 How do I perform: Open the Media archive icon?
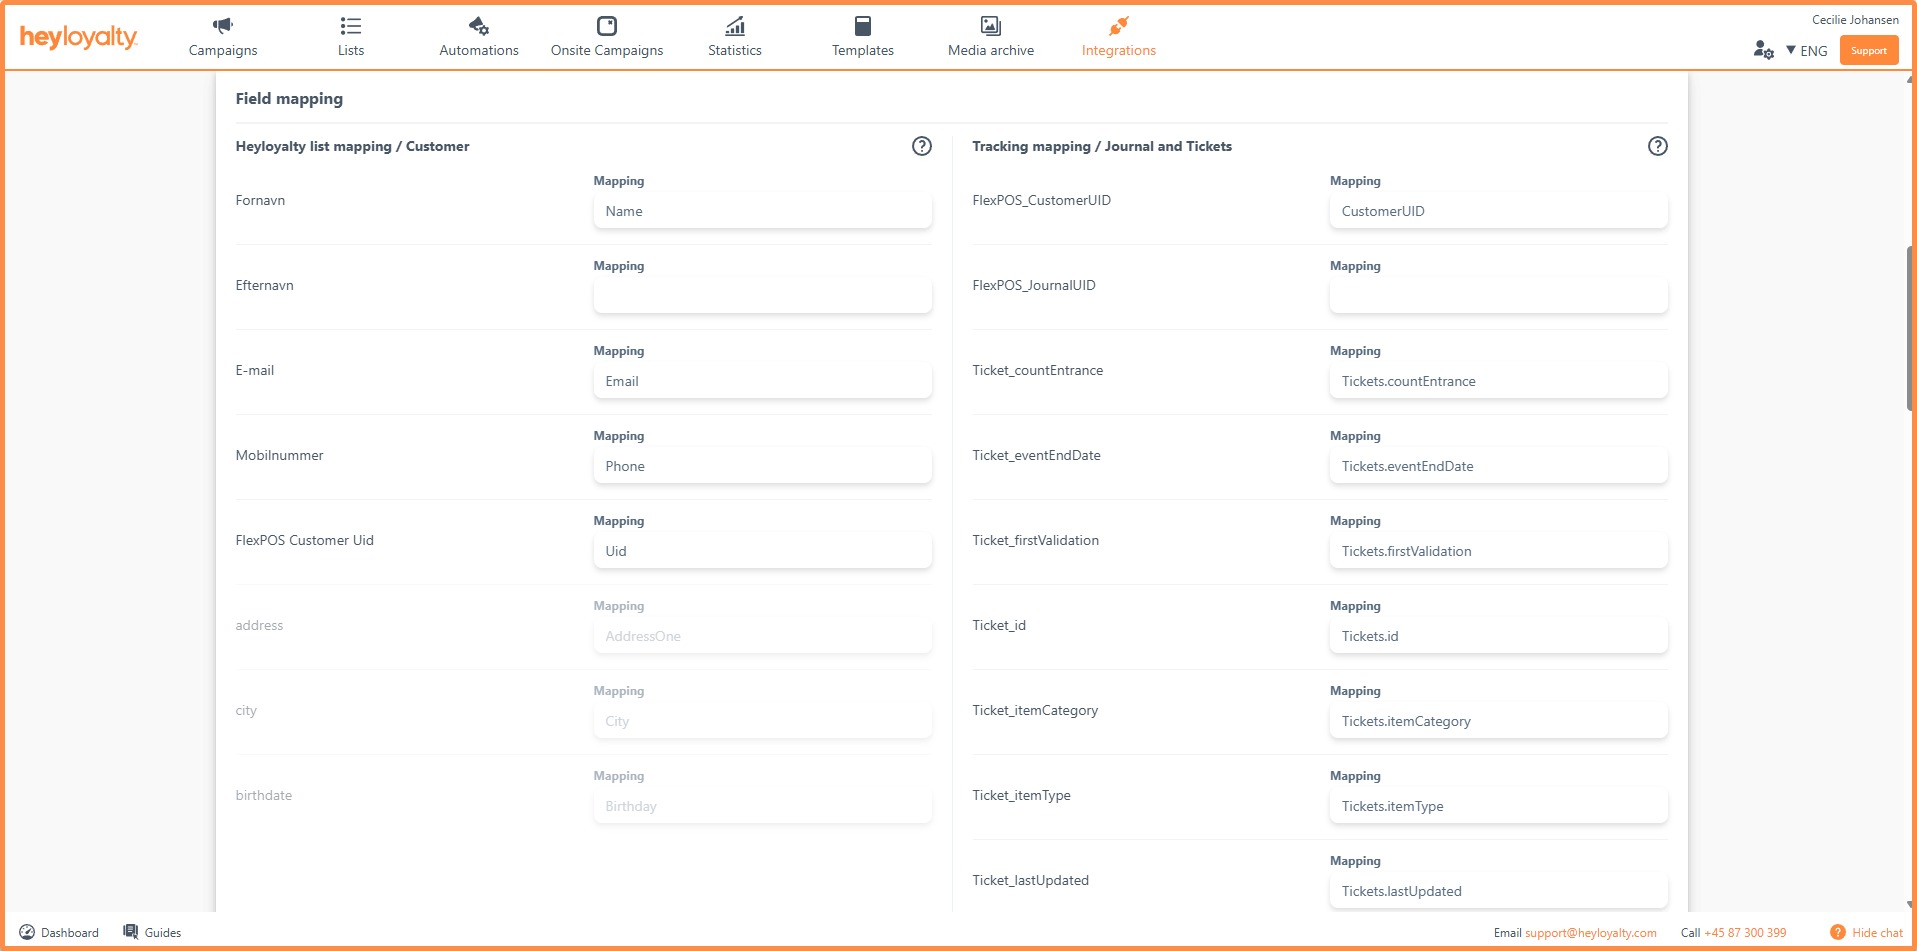[990, 26]
